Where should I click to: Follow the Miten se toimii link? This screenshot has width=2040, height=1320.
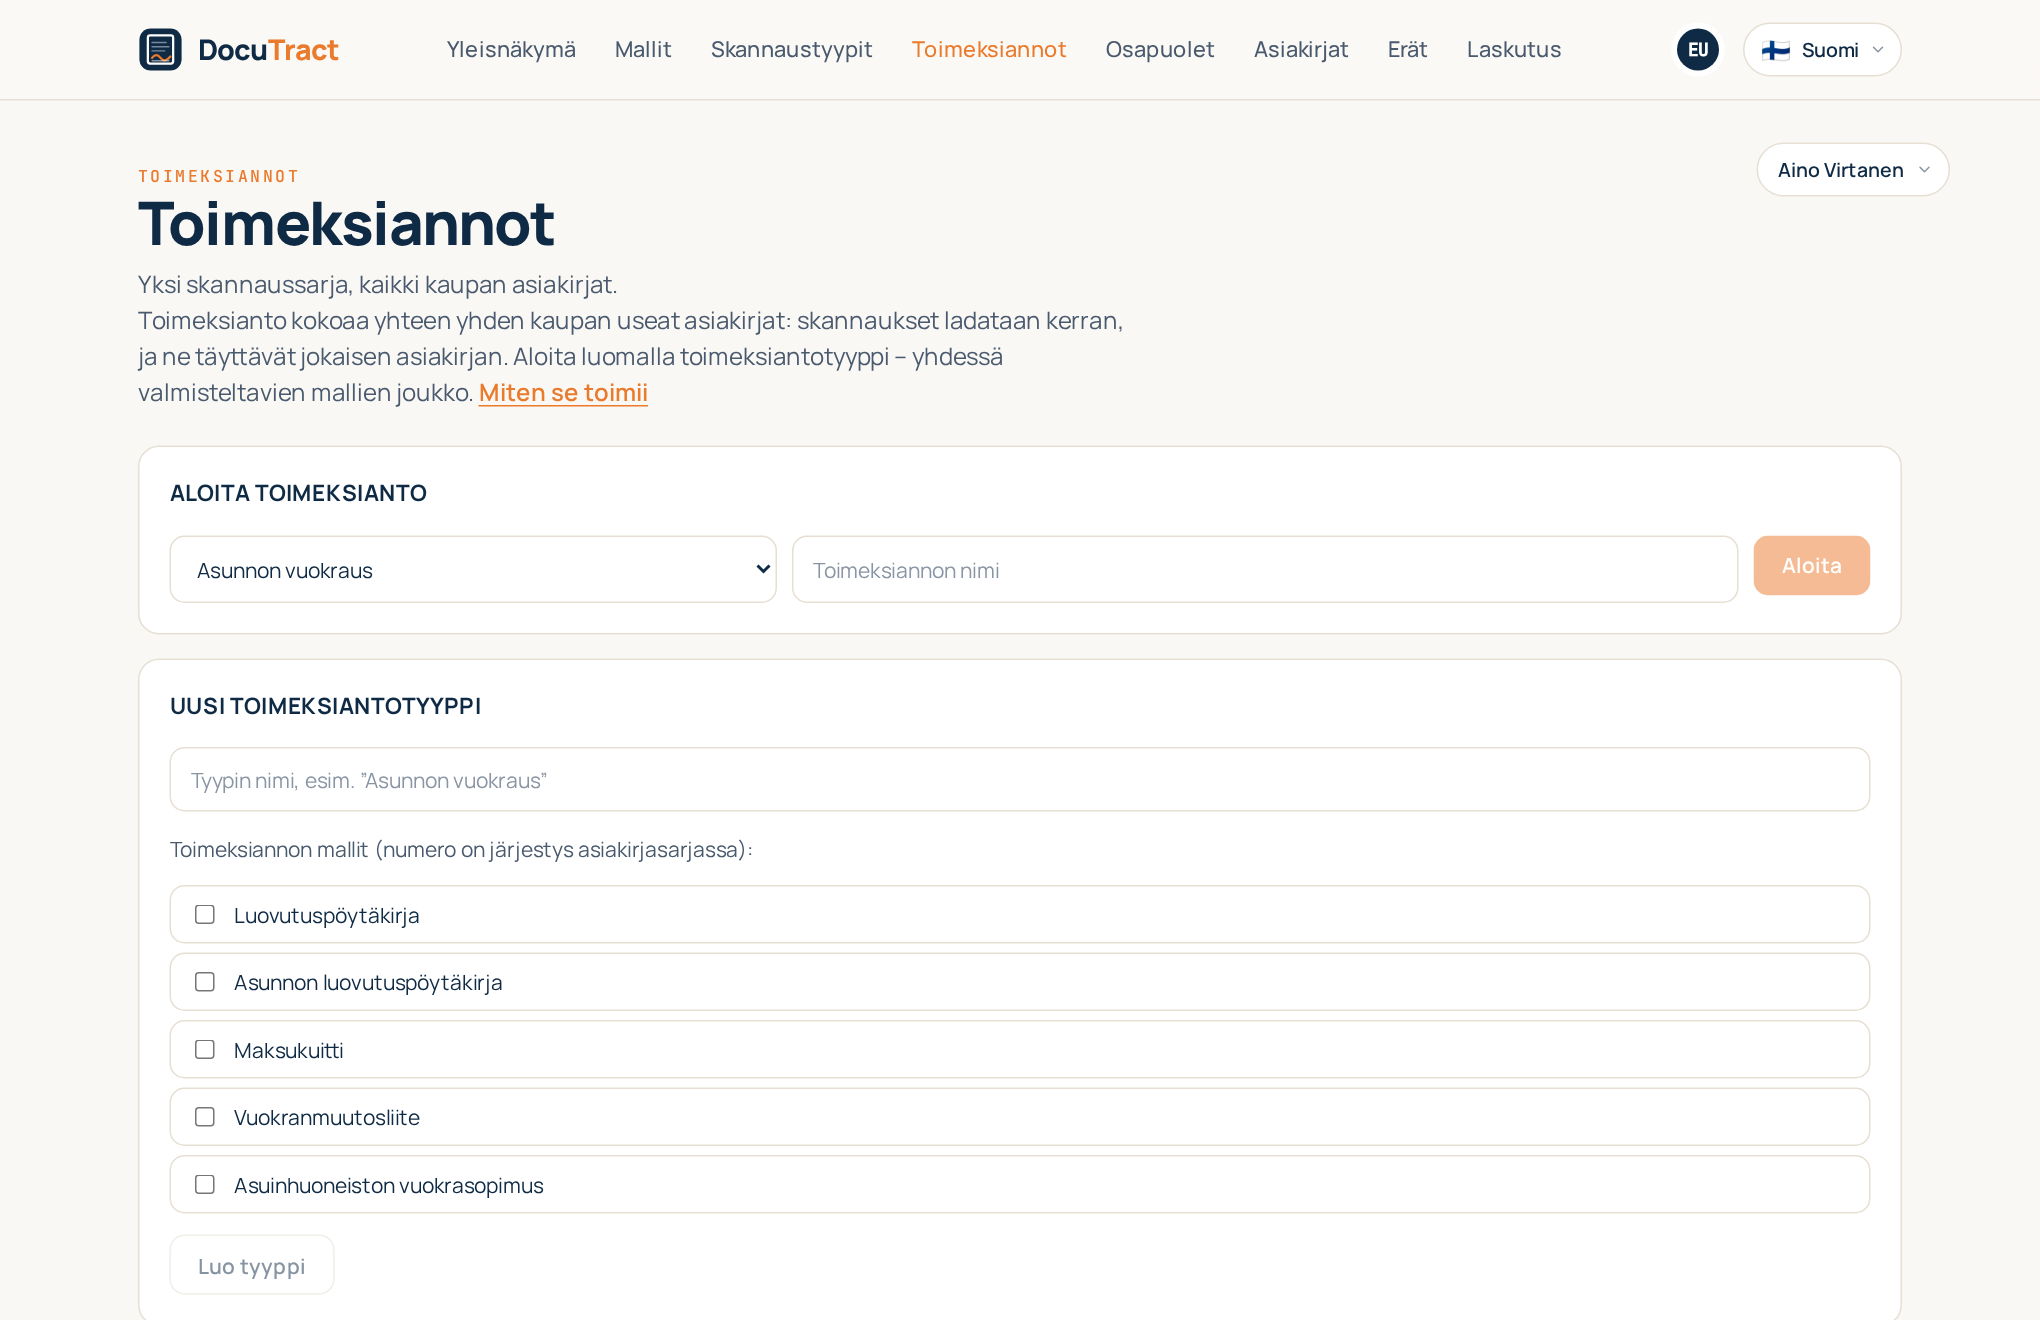click(x=563, y=392)
